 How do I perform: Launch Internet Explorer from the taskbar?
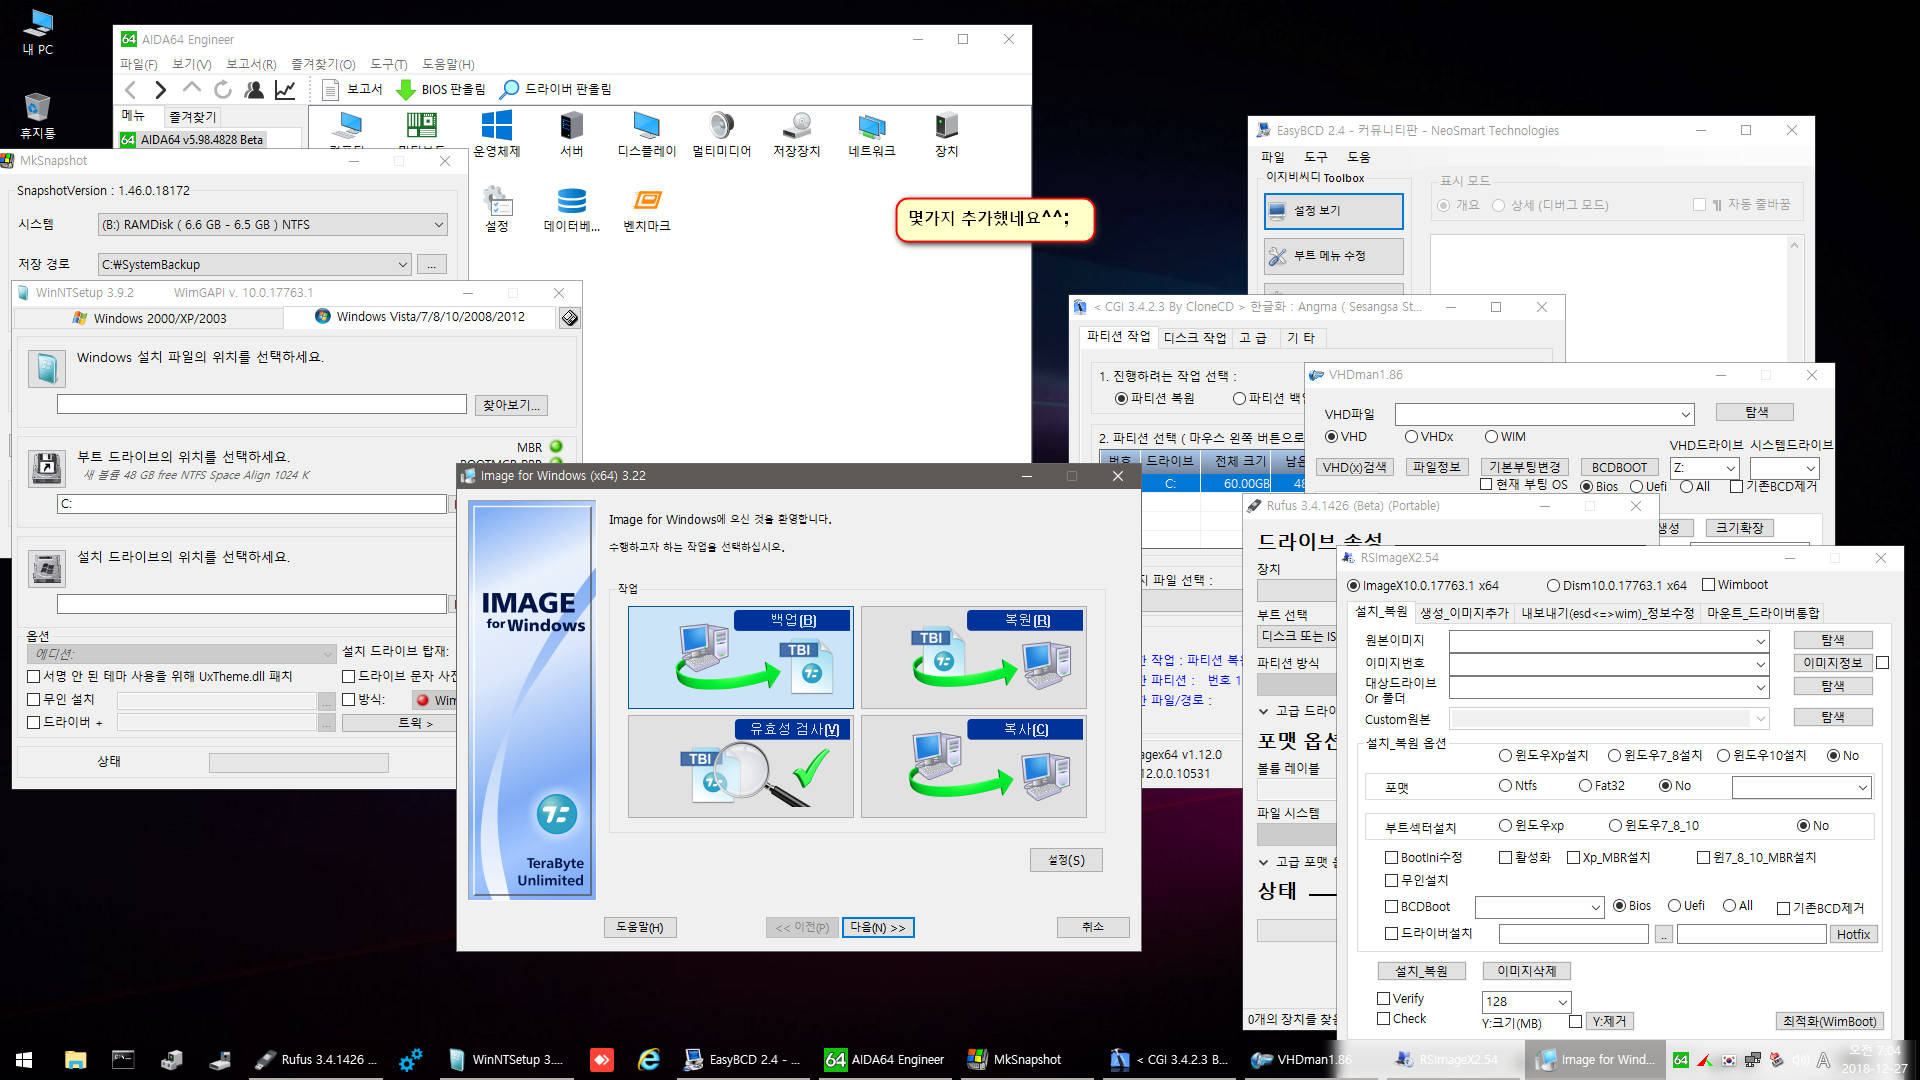(x=649, y=1059)
